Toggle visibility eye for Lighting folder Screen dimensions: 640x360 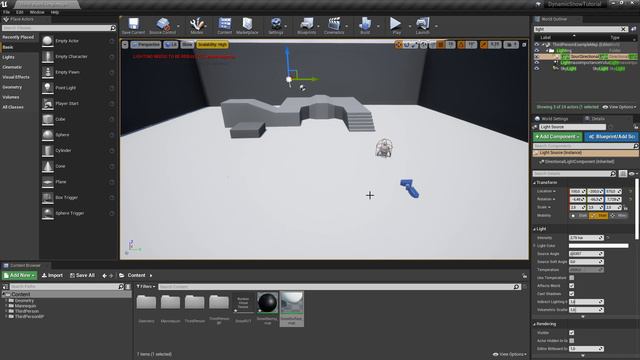tap(537, 51)
